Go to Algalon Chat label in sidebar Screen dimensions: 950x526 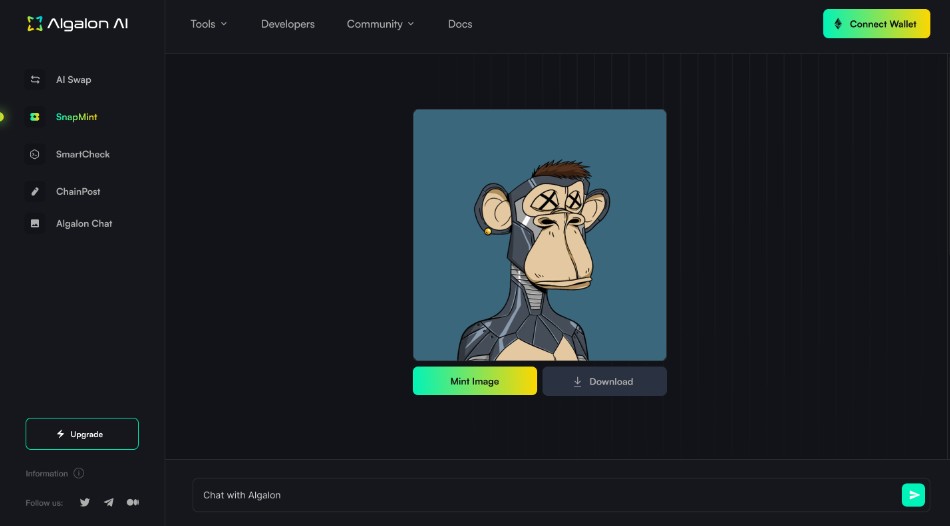point(84,224)
